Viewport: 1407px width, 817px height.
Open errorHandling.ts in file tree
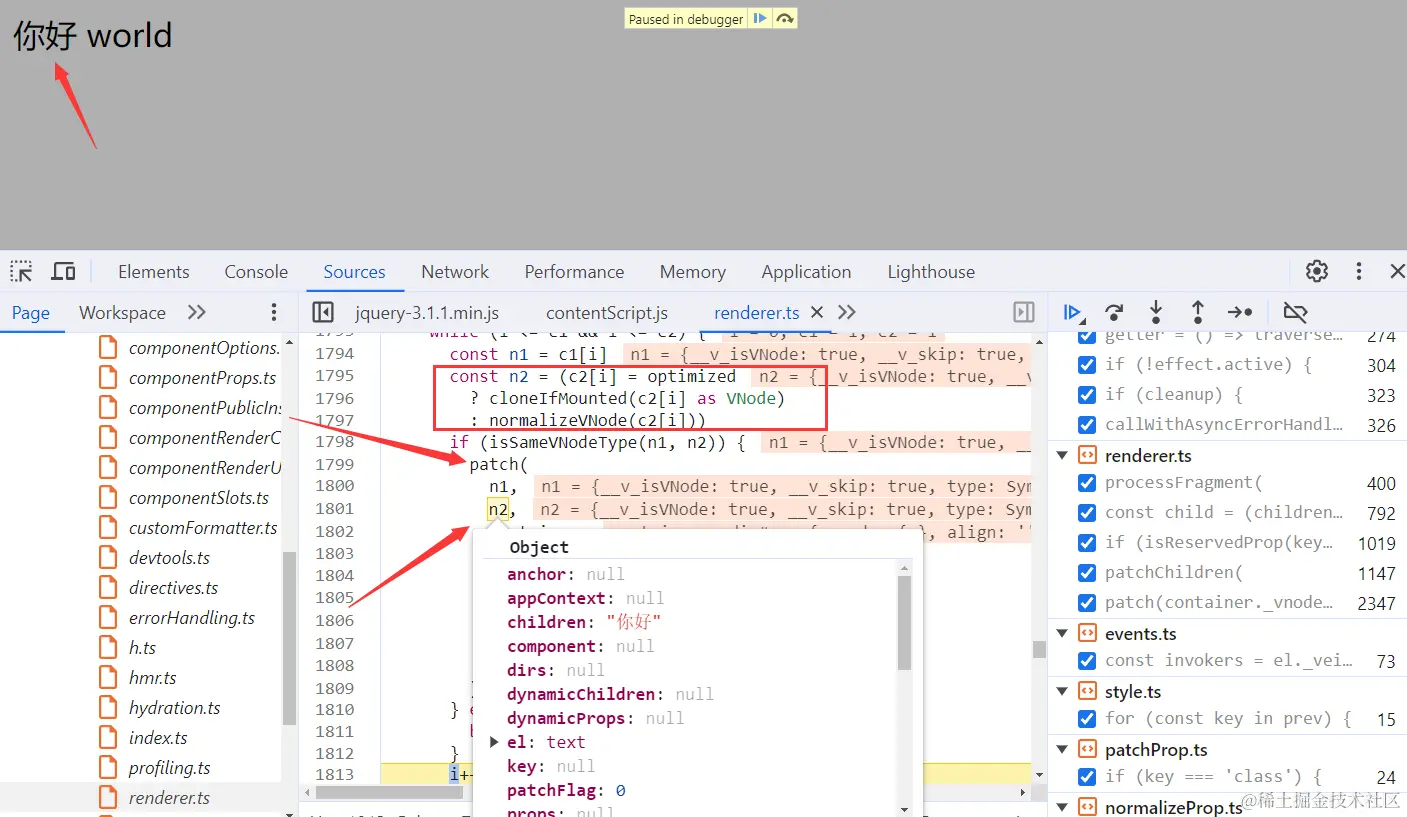pos(191,618)
